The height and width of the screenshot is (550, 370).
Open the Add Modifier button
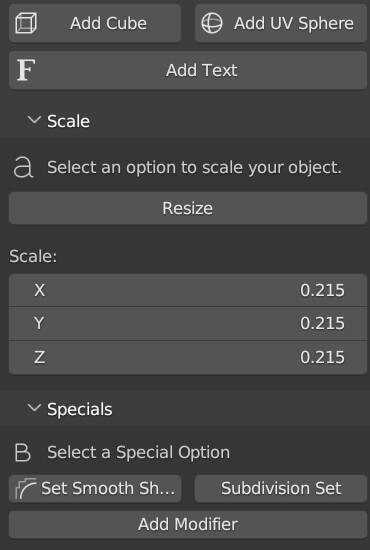pos(188,524)
